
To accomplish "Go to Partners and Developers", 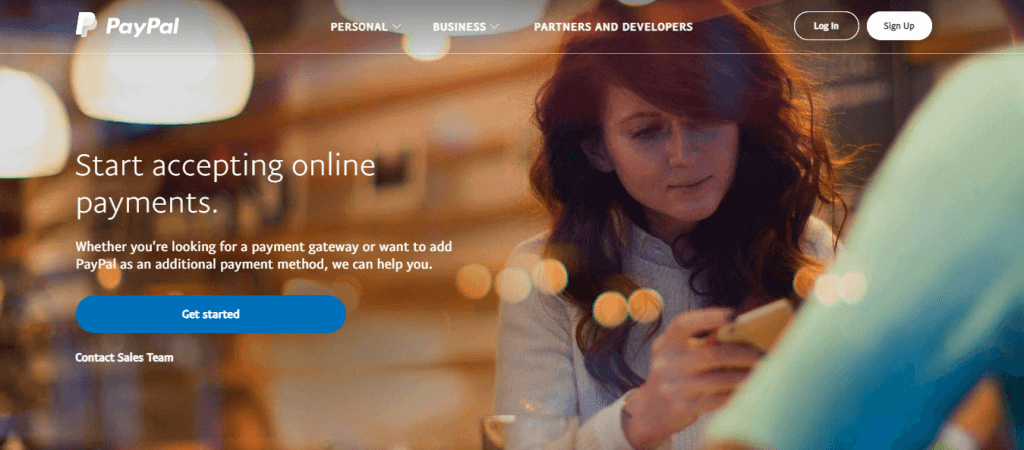I will 613,27.
